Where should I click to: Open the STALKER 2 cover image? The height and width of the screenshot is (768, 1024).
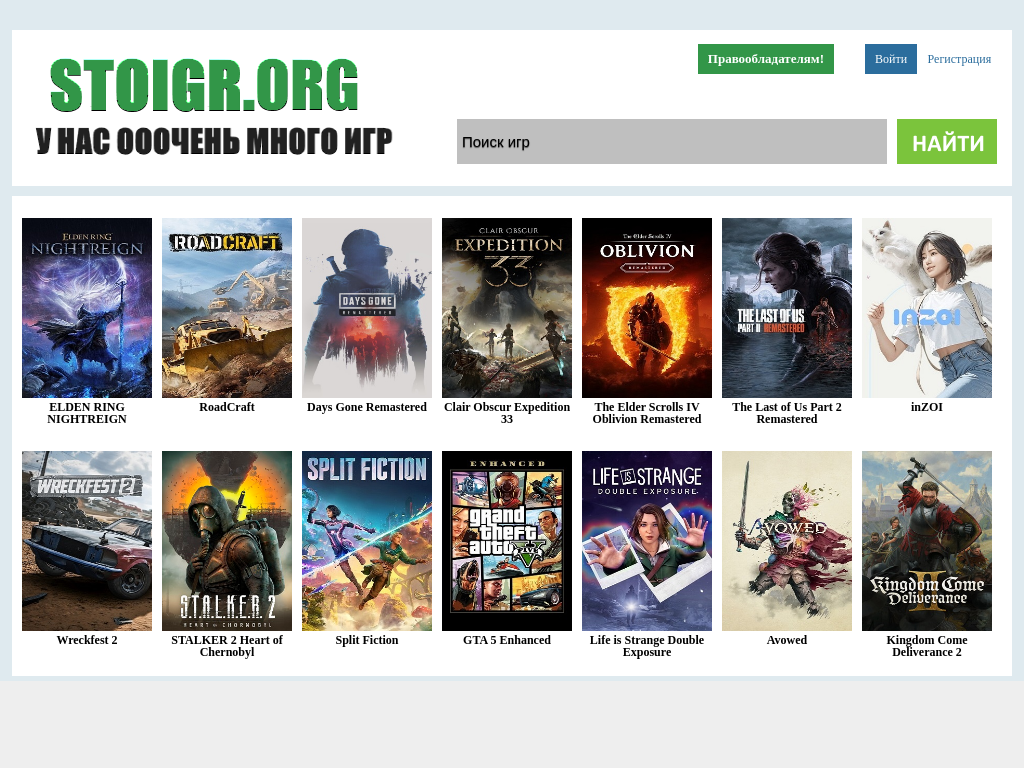point(227,541)
